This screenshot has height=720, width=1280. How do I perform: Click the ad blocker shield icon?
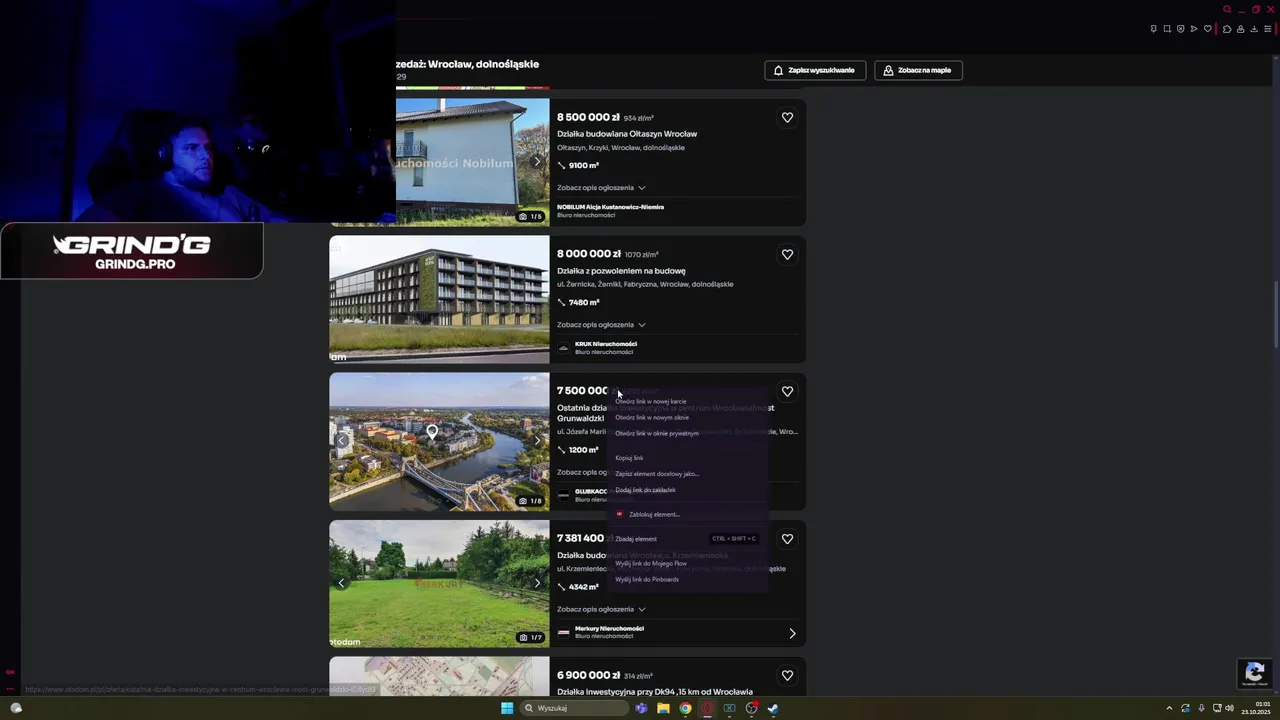pos(1181,29)
